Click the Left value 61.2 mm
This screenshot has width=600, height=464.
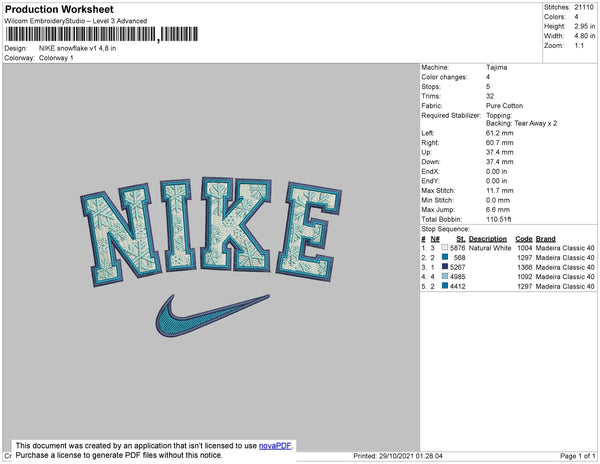[x=500, y=133]
